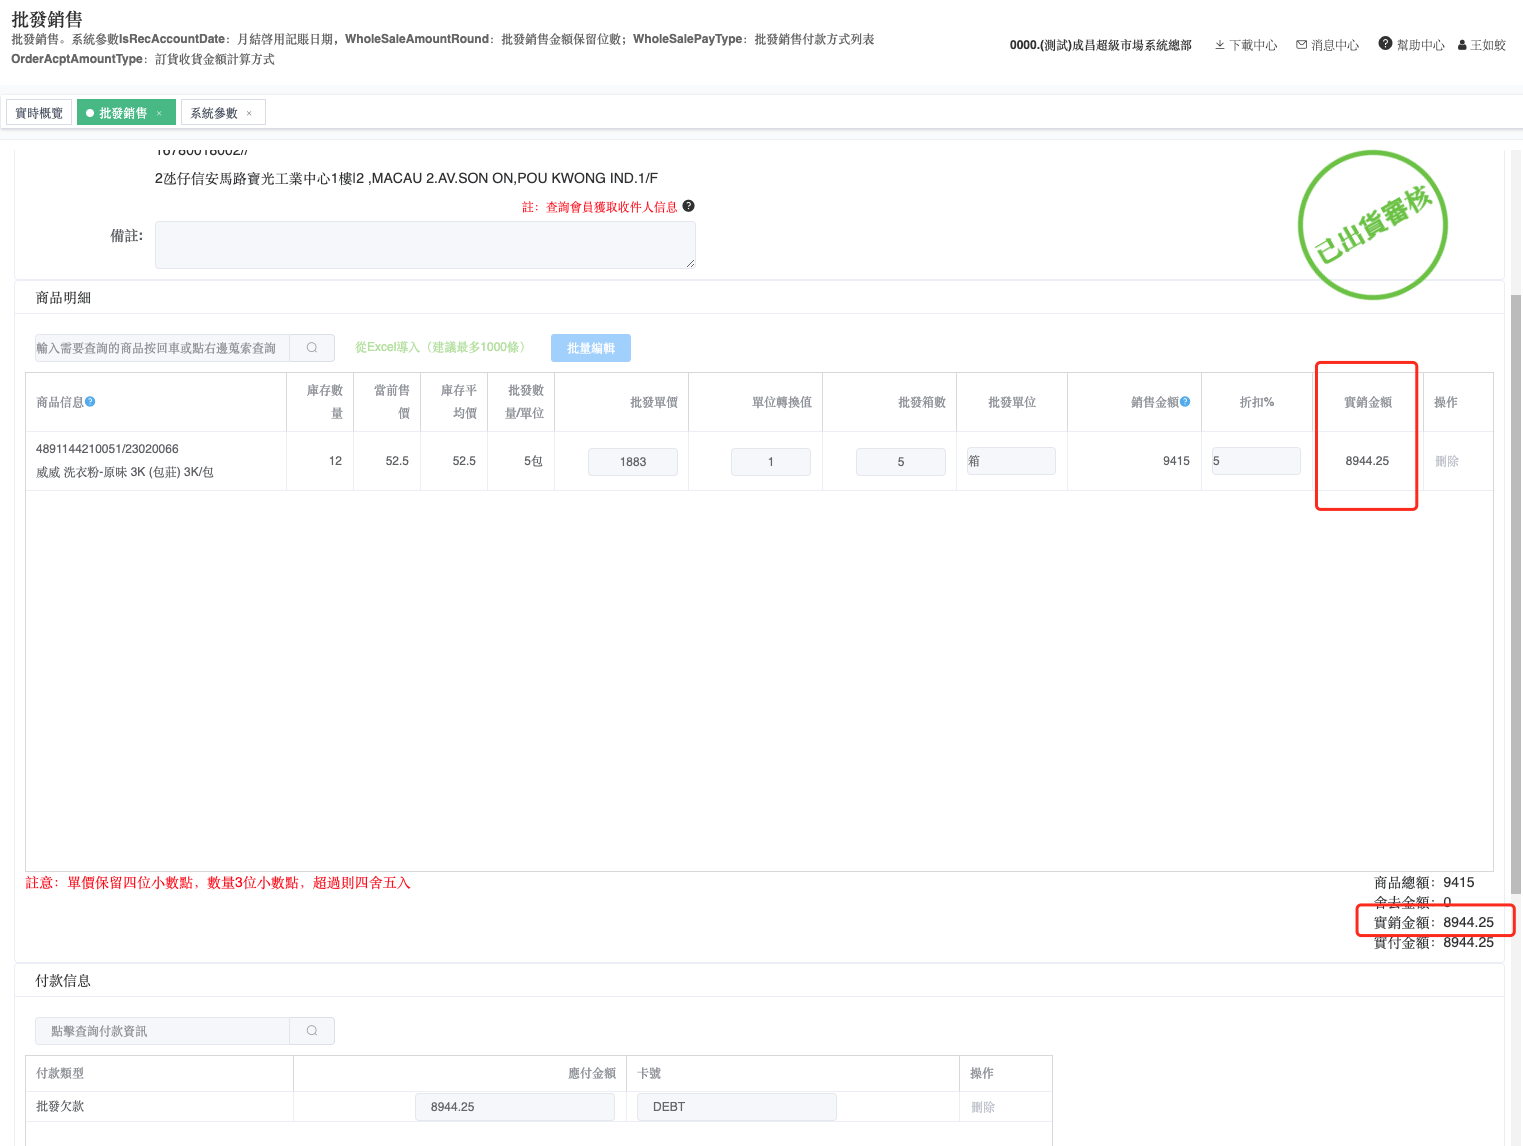Click the 卡號 field showing DEBT
This screenshot has width=1523, height=1146.
(737, 1107)
